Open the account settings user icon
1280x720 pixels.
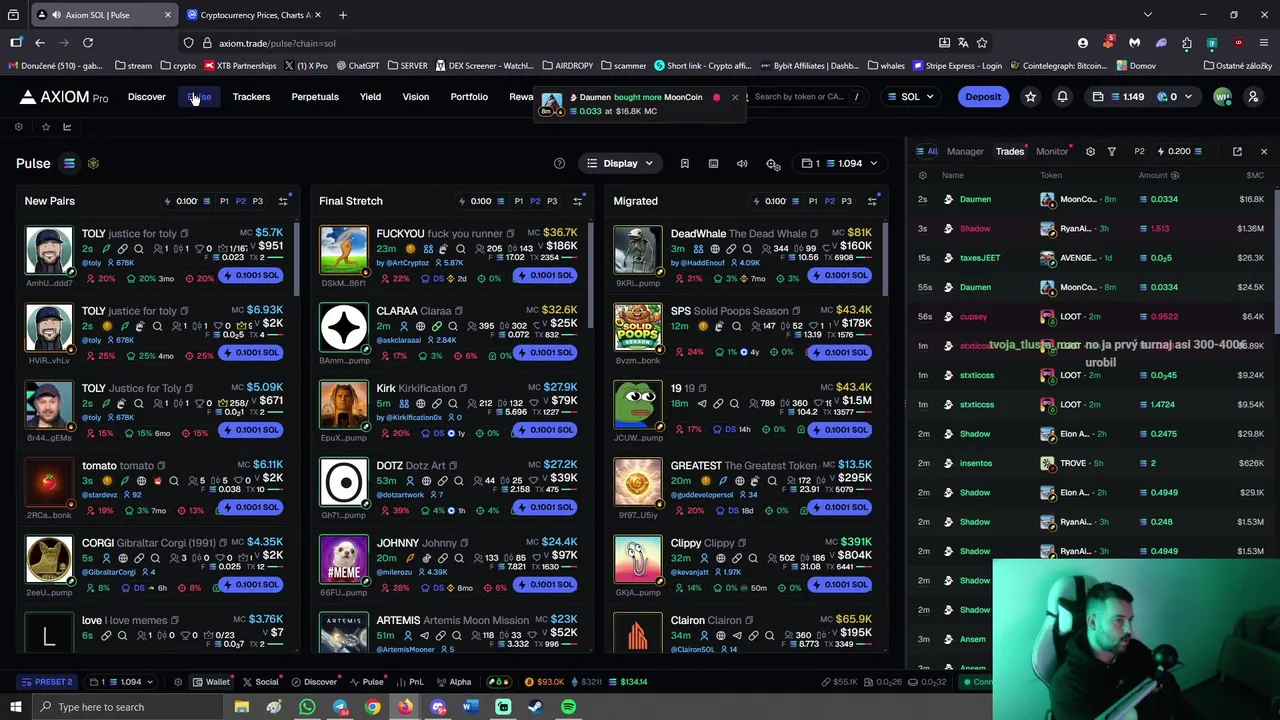point(1253,97)
